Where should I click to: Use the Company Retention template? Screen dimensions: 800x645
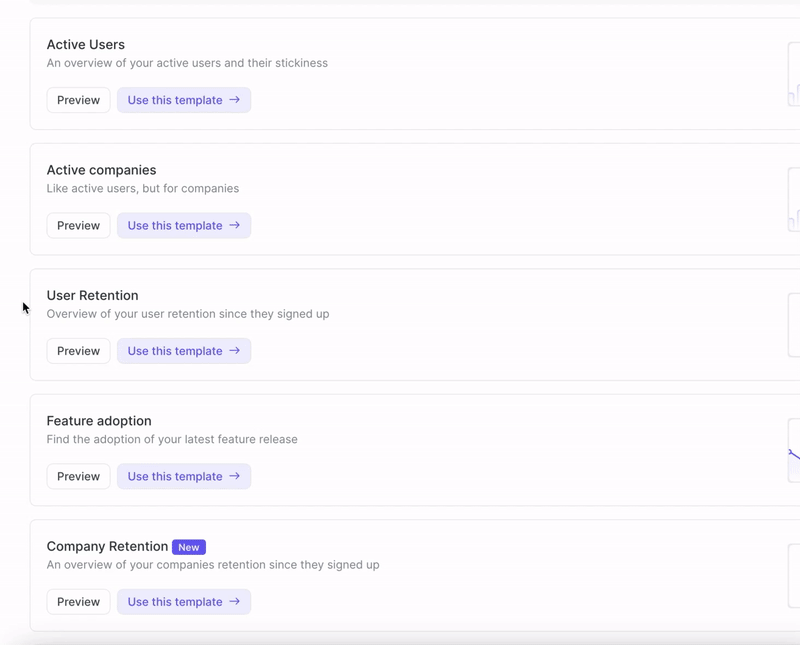[x=184, y=602]
